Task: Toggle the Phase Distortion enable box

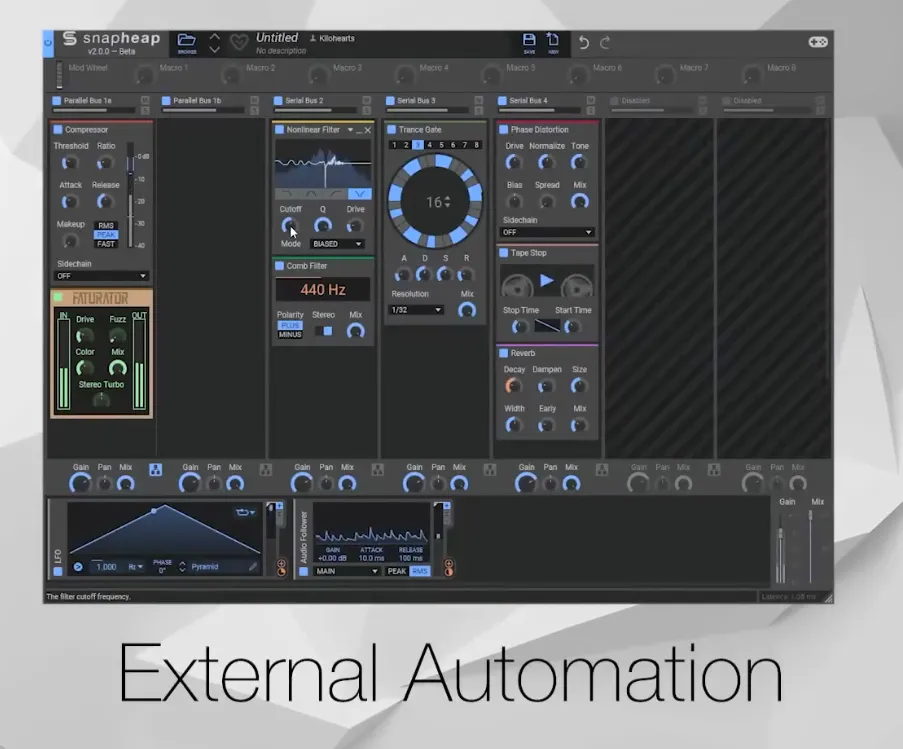Action: click(503, 130)
